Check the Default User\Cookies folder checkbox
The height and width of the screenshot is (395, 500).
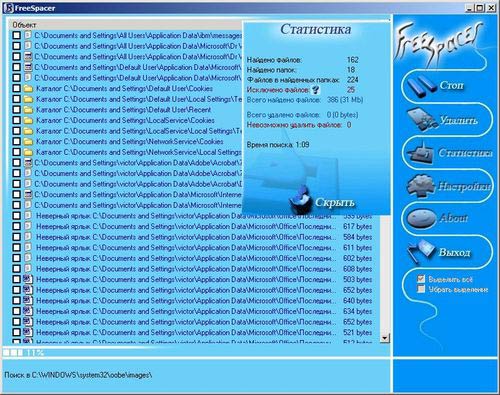click(16, 88)
